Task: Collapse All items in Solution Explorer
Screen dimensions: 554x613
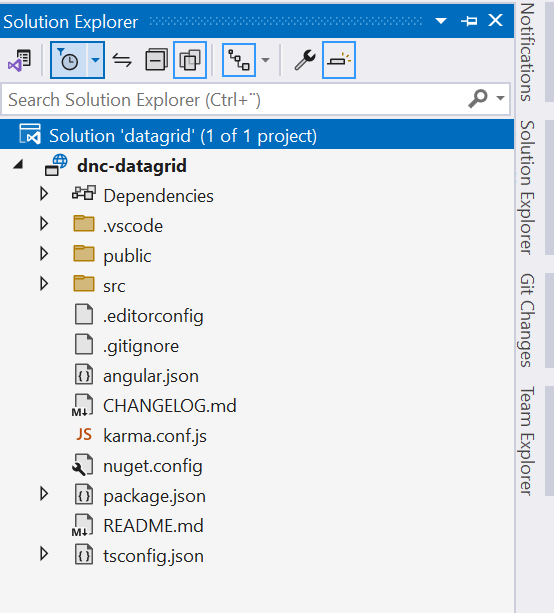Action: click(156, 60)
